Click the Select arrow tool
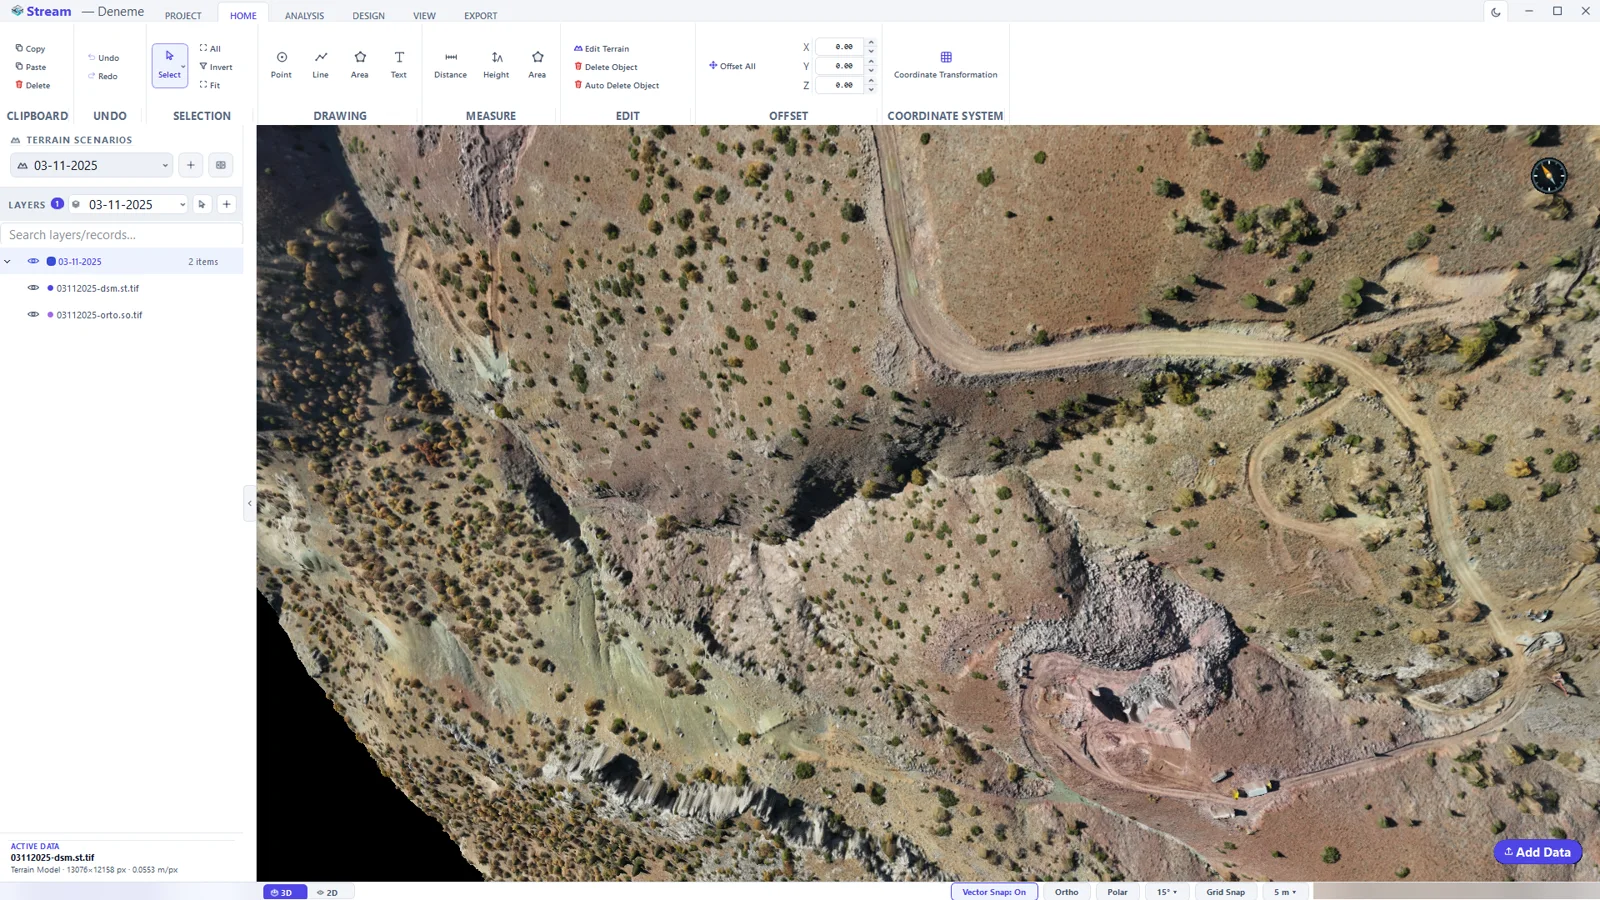The image size is (1600, 900). pyautogui.click(x=169, y=65)
